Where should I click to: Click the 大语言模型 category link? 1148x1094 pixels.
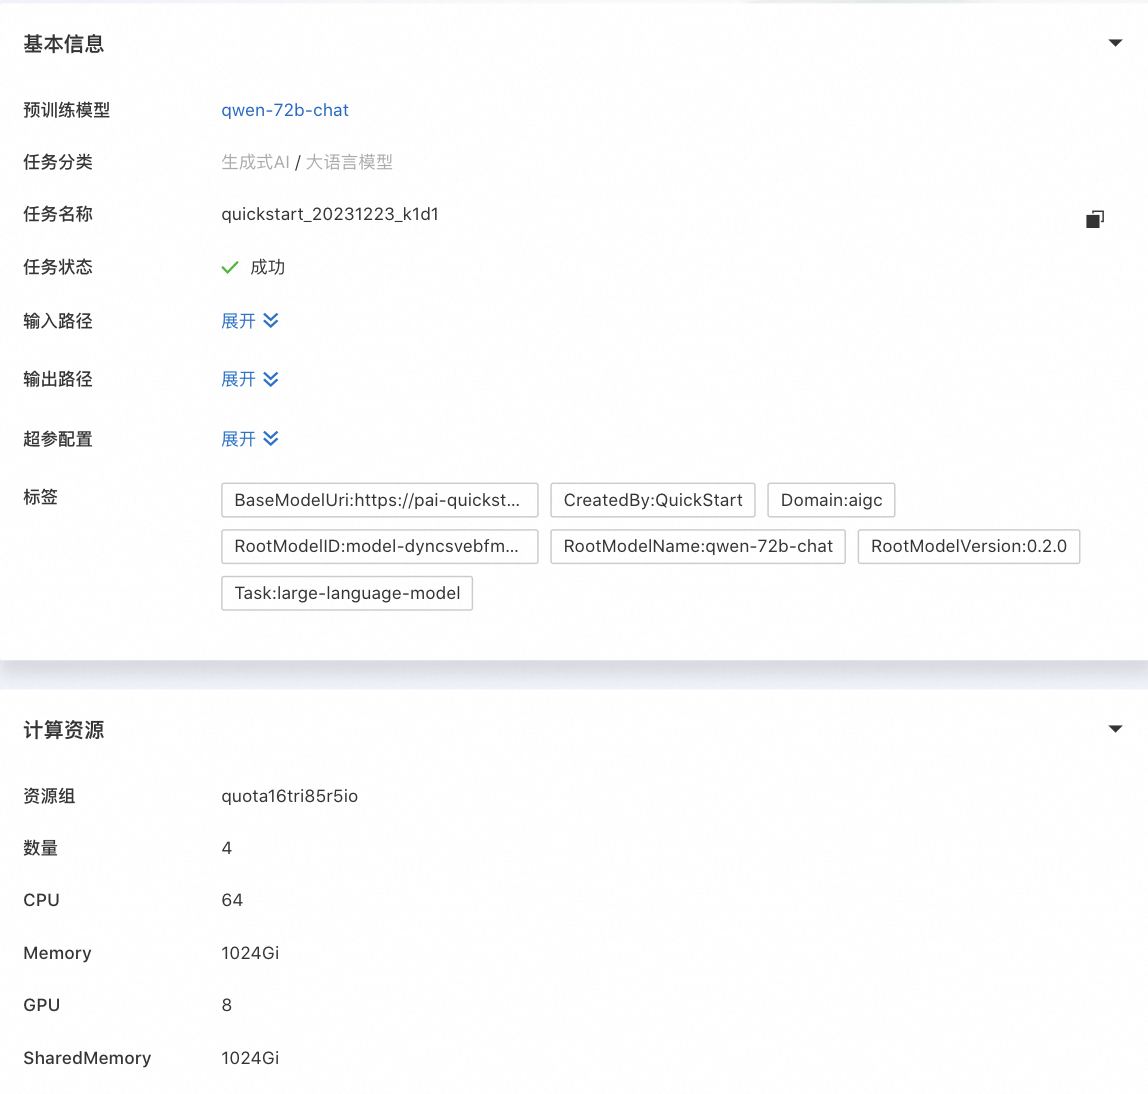coord(349,162)
